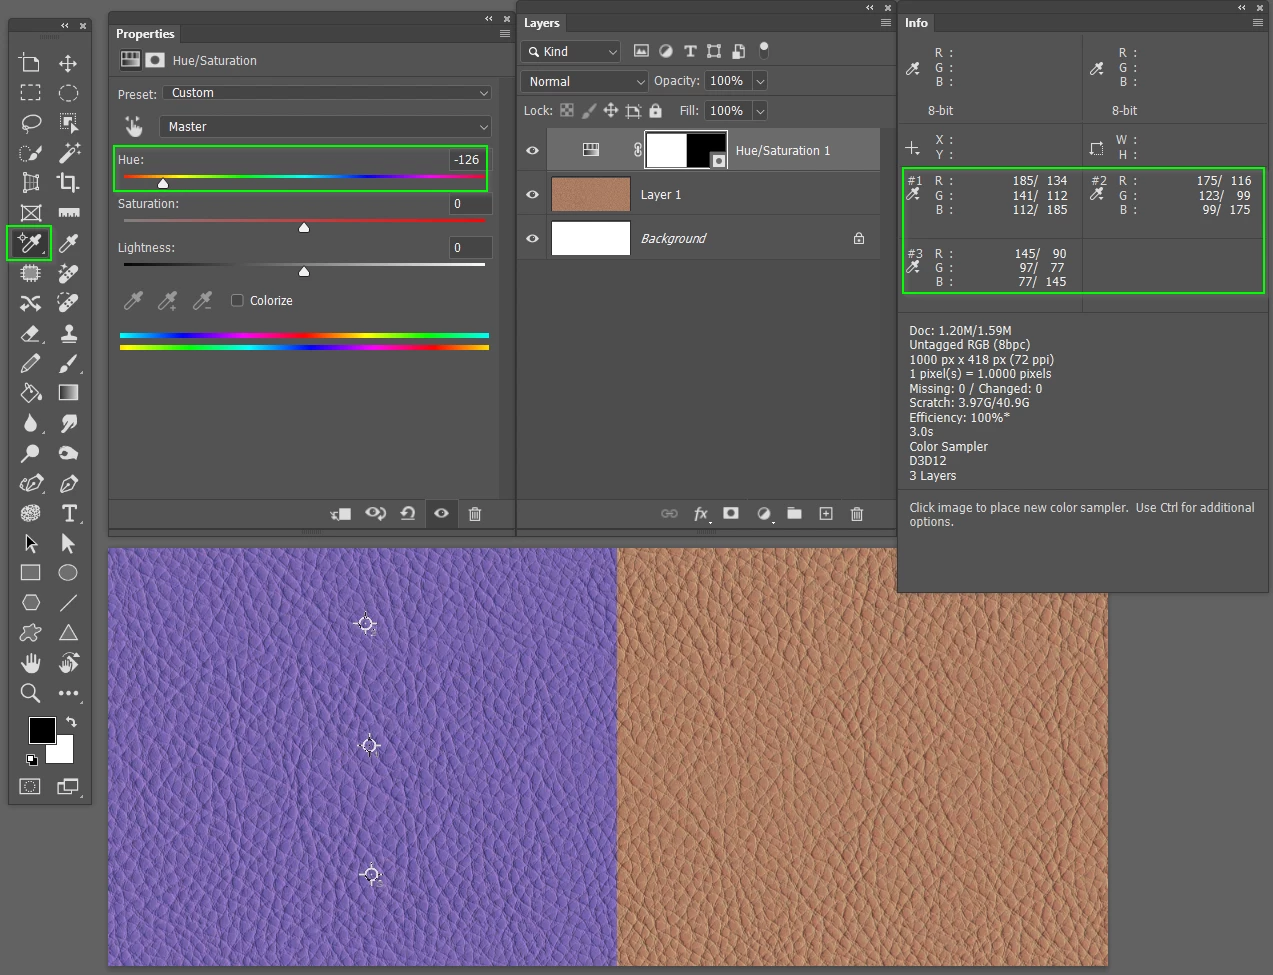Viewport: 1273px width, 975px height.
Task: Expand the Fill slider arrow
Action: pyautogui.click(x=760, y=111)
